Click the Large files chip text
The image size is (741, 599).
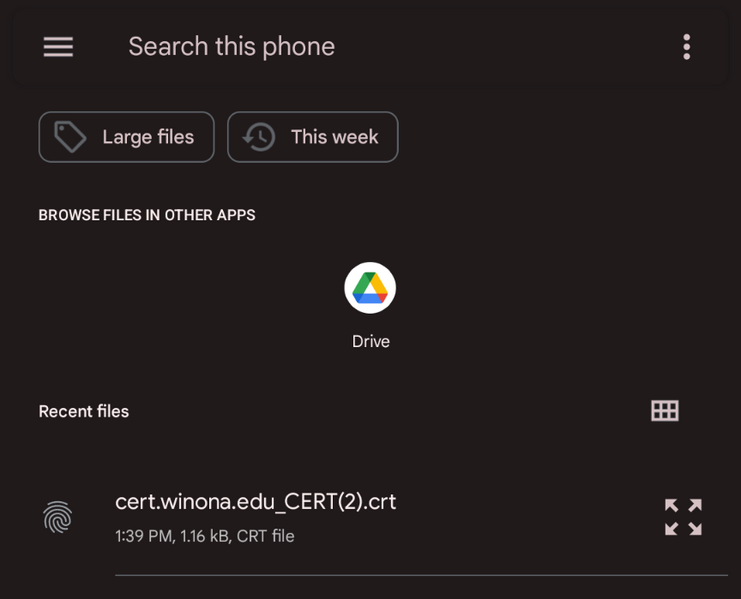148,137
